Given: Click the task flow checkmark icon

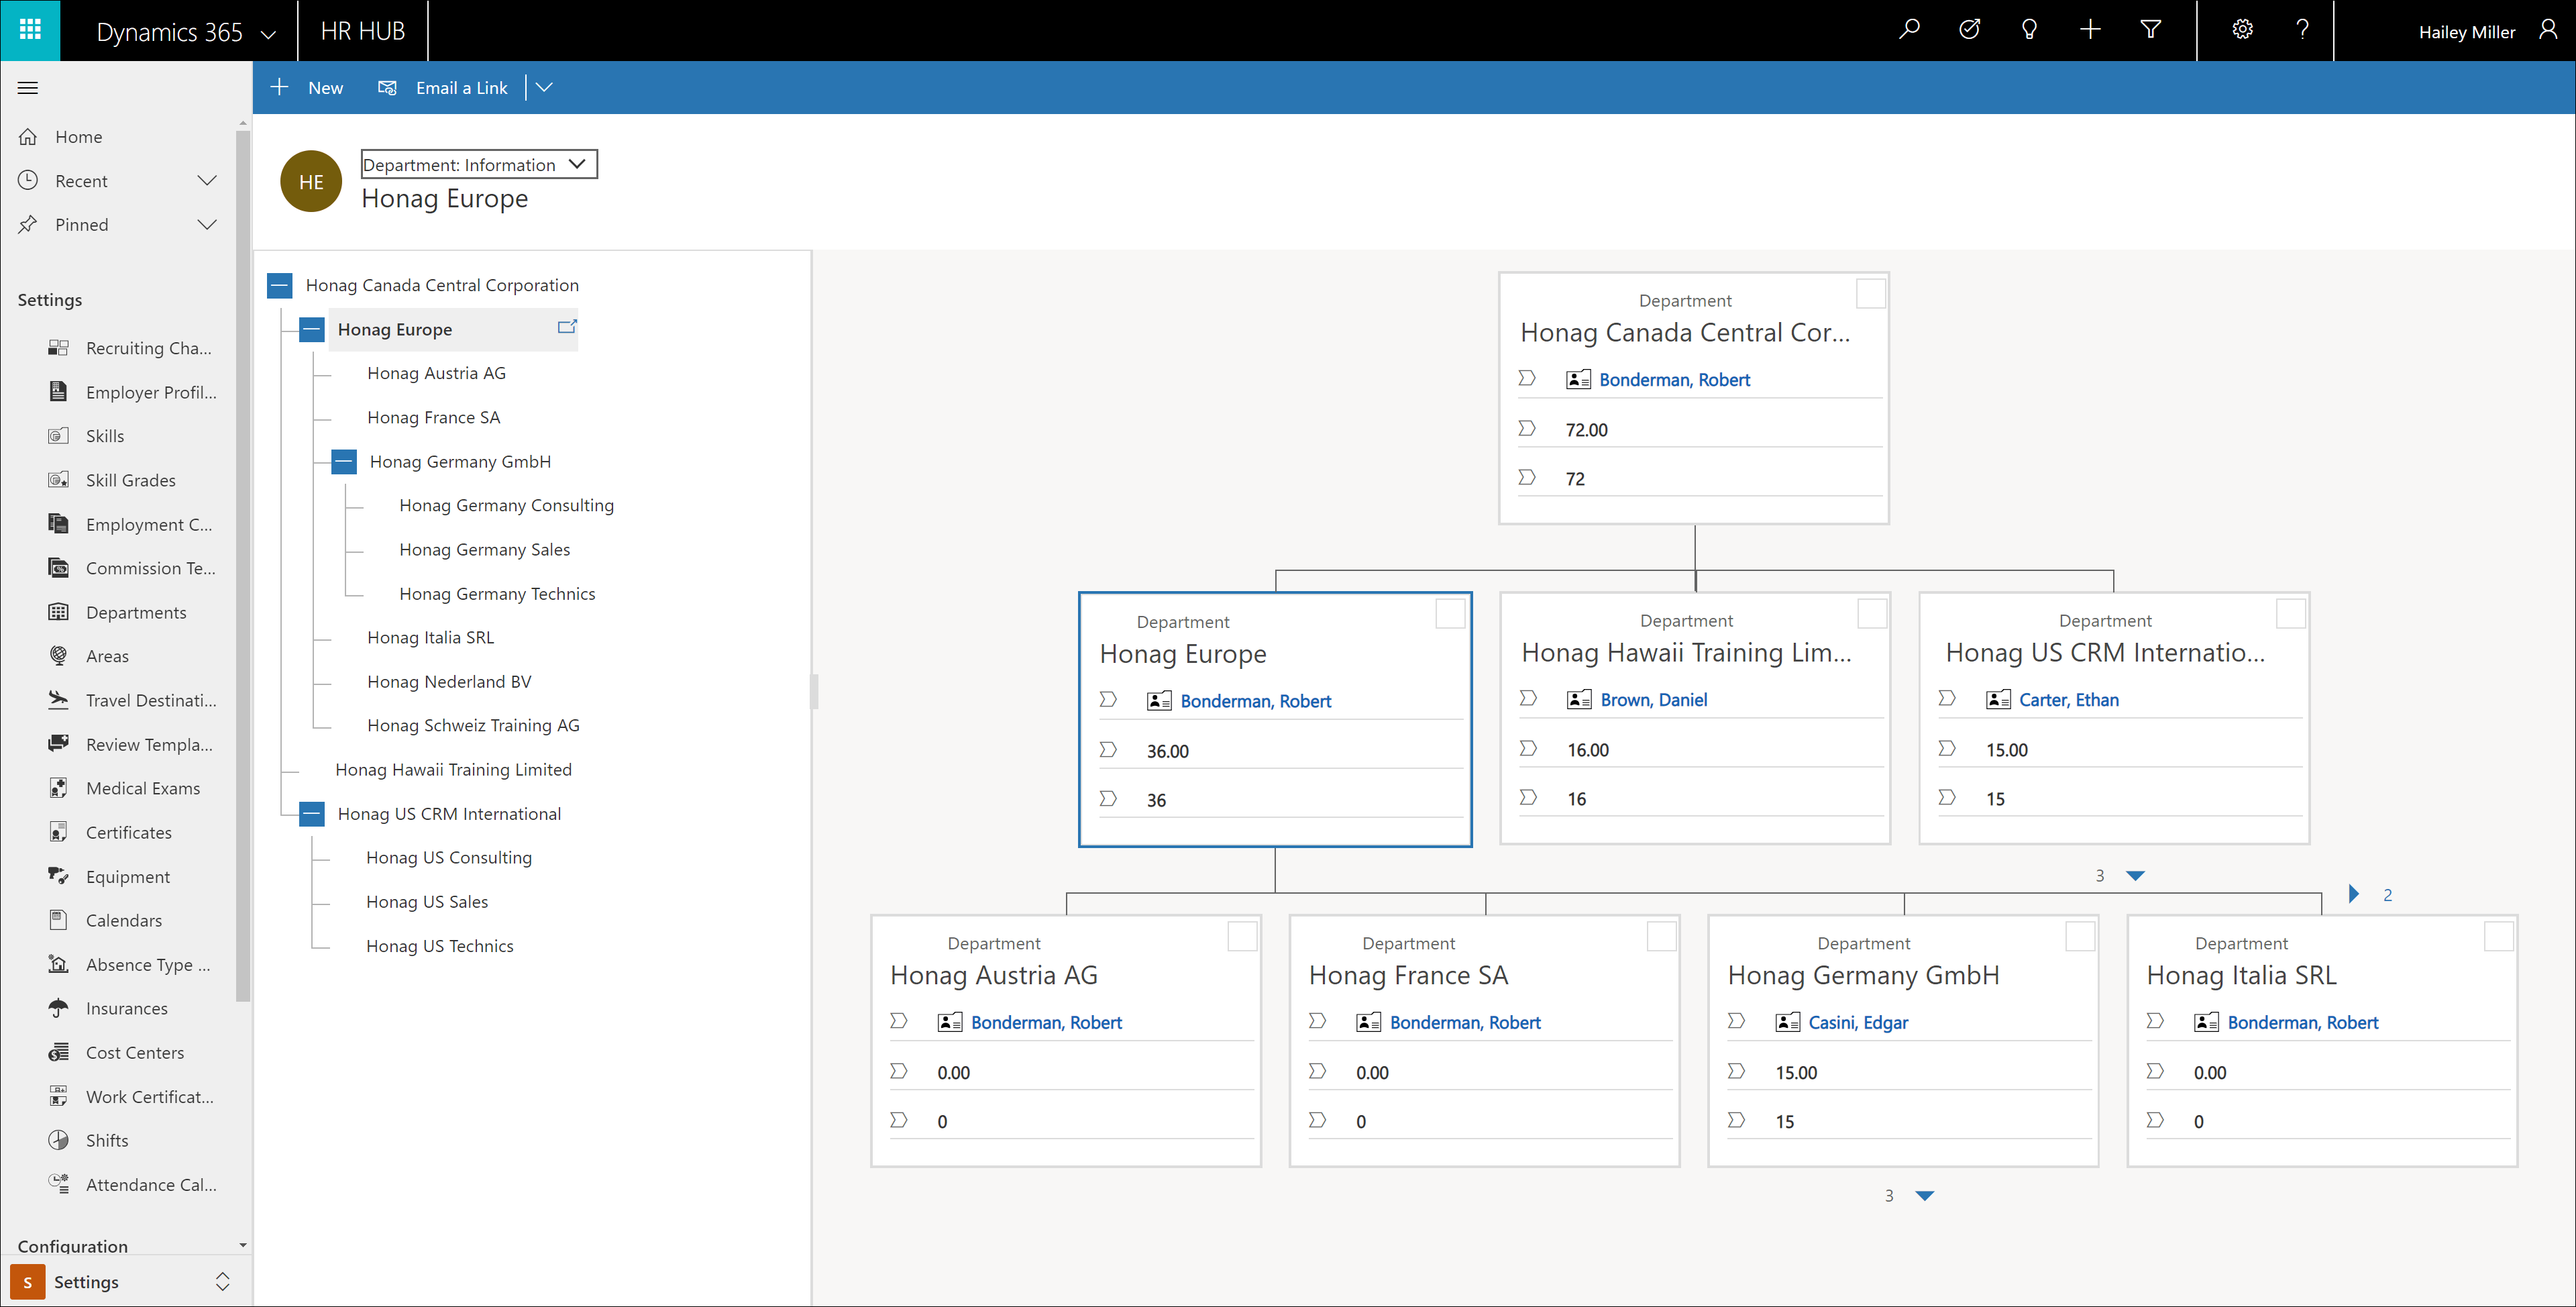Looking at the screenshot, I should (1969, 30).
